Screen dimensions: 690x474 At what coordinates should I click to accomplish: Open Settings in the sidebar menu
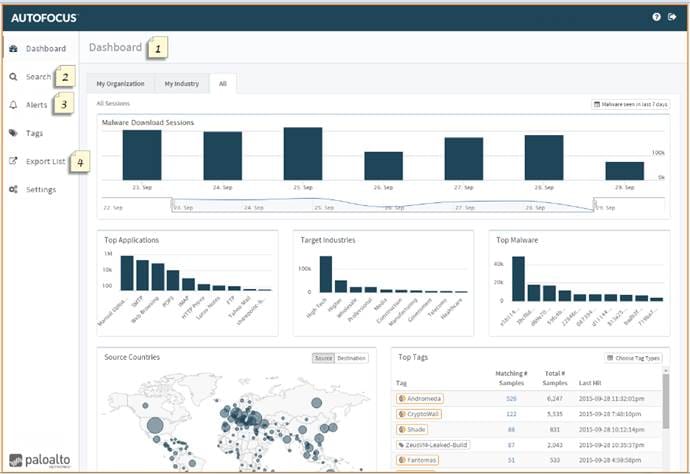pos(41,189)
